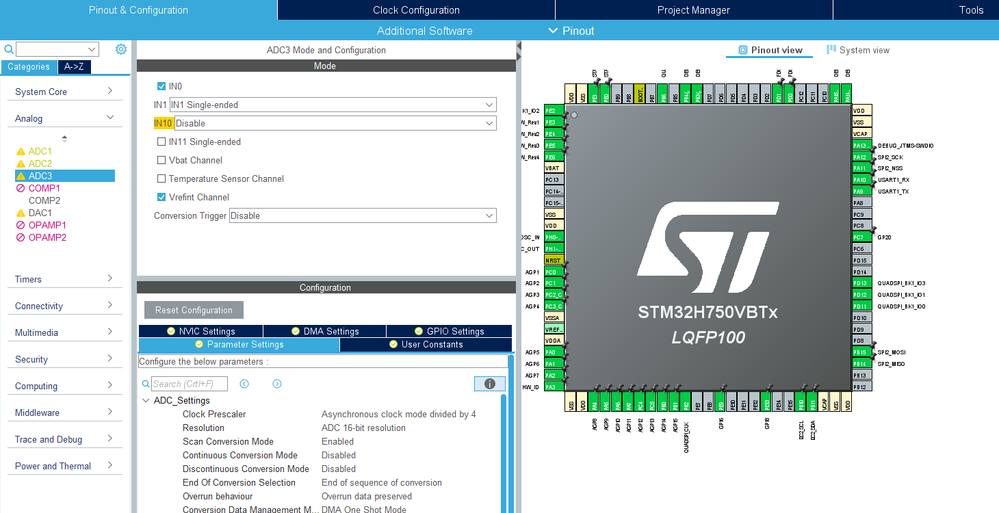Open the Conversion Trigger dropdown
The width and height of the screenshot is (999, 513).
tap(363, 215)
